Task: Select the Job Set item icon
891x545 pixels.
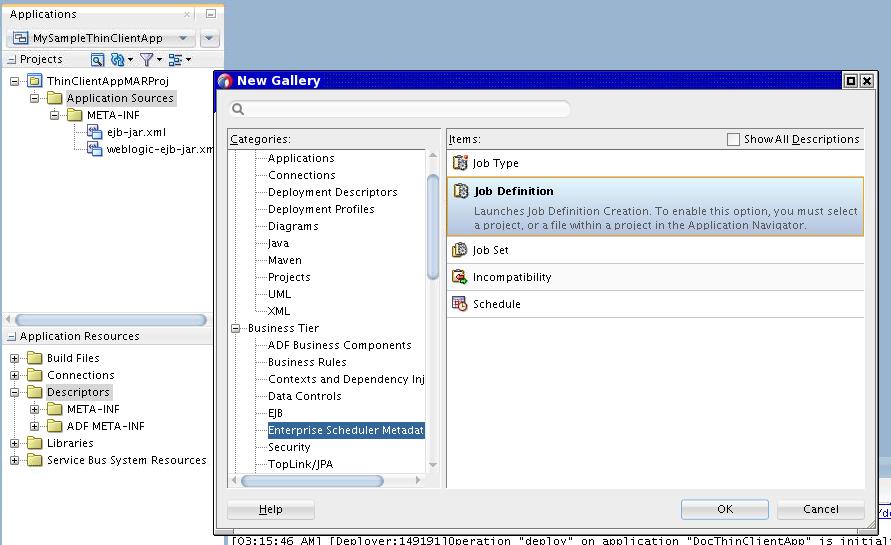Action: pos(460,249)
